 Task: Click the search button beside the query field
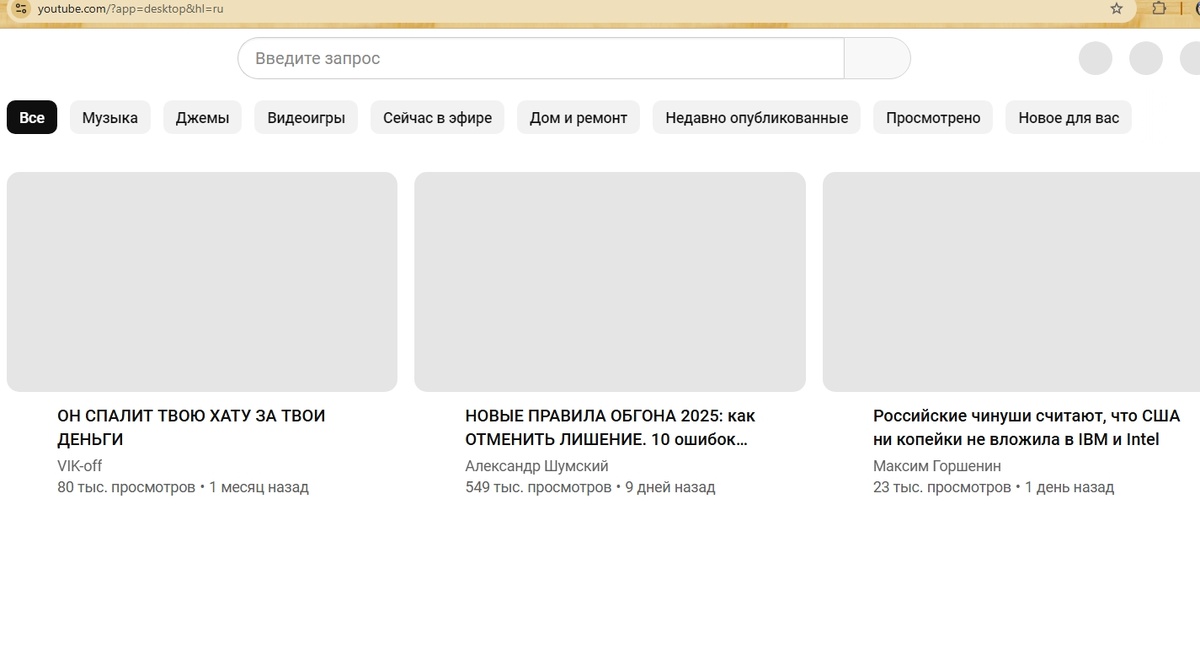[877, 58]
